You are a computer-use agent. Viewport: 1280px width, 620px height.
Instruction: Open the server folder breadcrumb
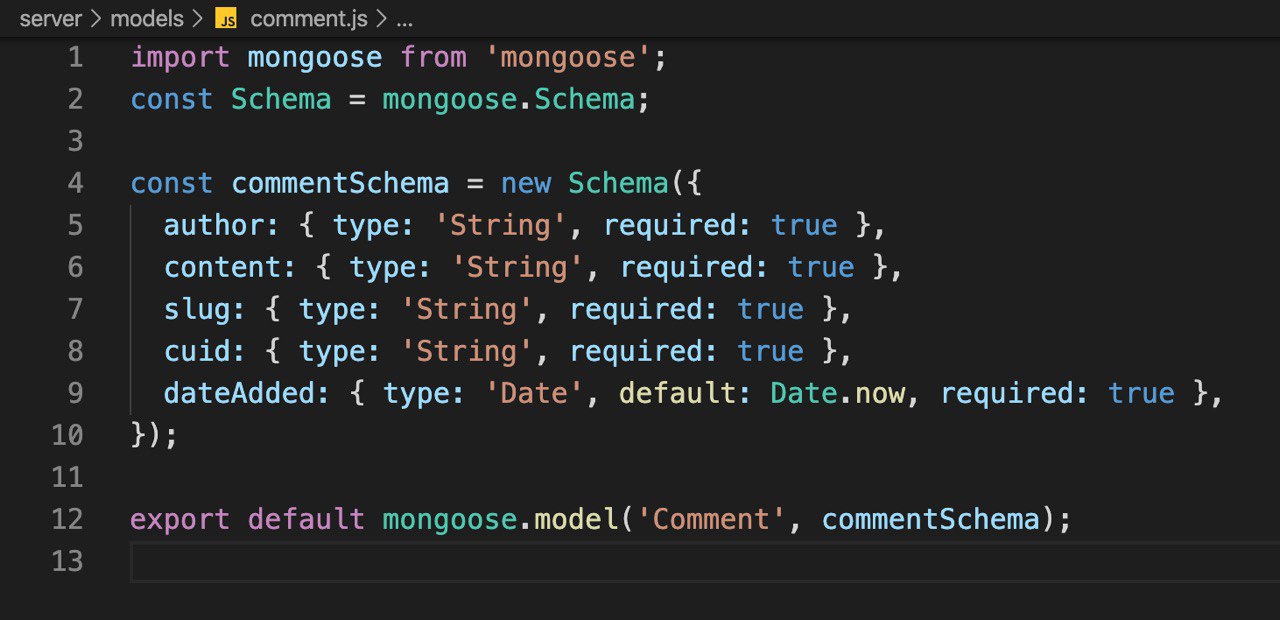50,19
